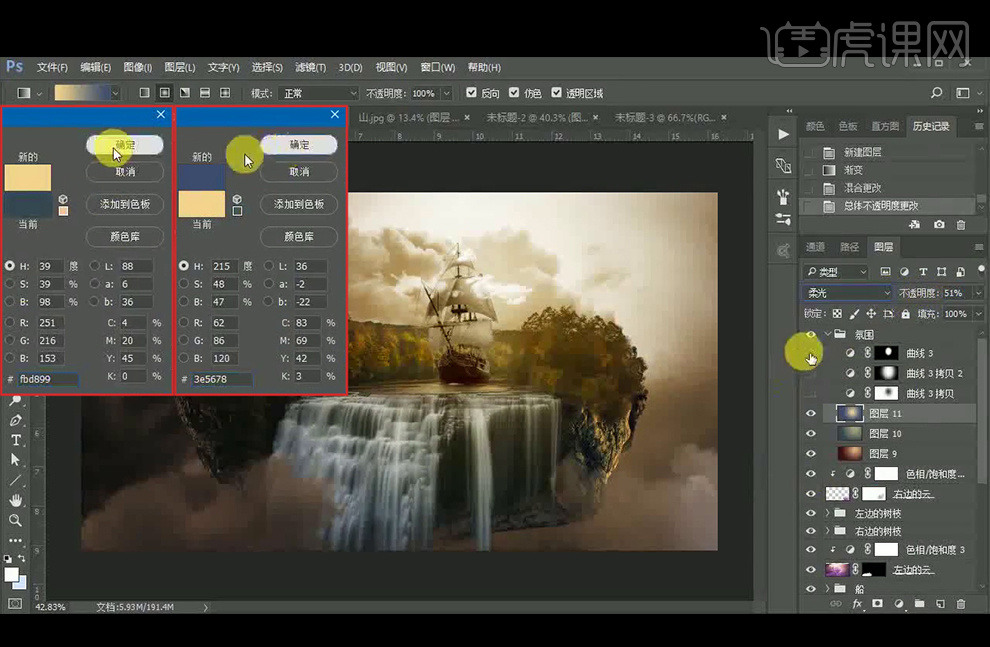Click the diamond gradient type icon
Image resolution: width=990 pixels, height=647 pixels.
[x=225, y=93]
